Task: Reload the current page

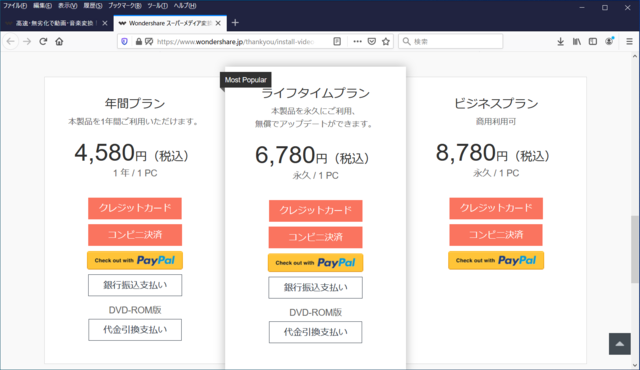Action: tap(43, 41)
